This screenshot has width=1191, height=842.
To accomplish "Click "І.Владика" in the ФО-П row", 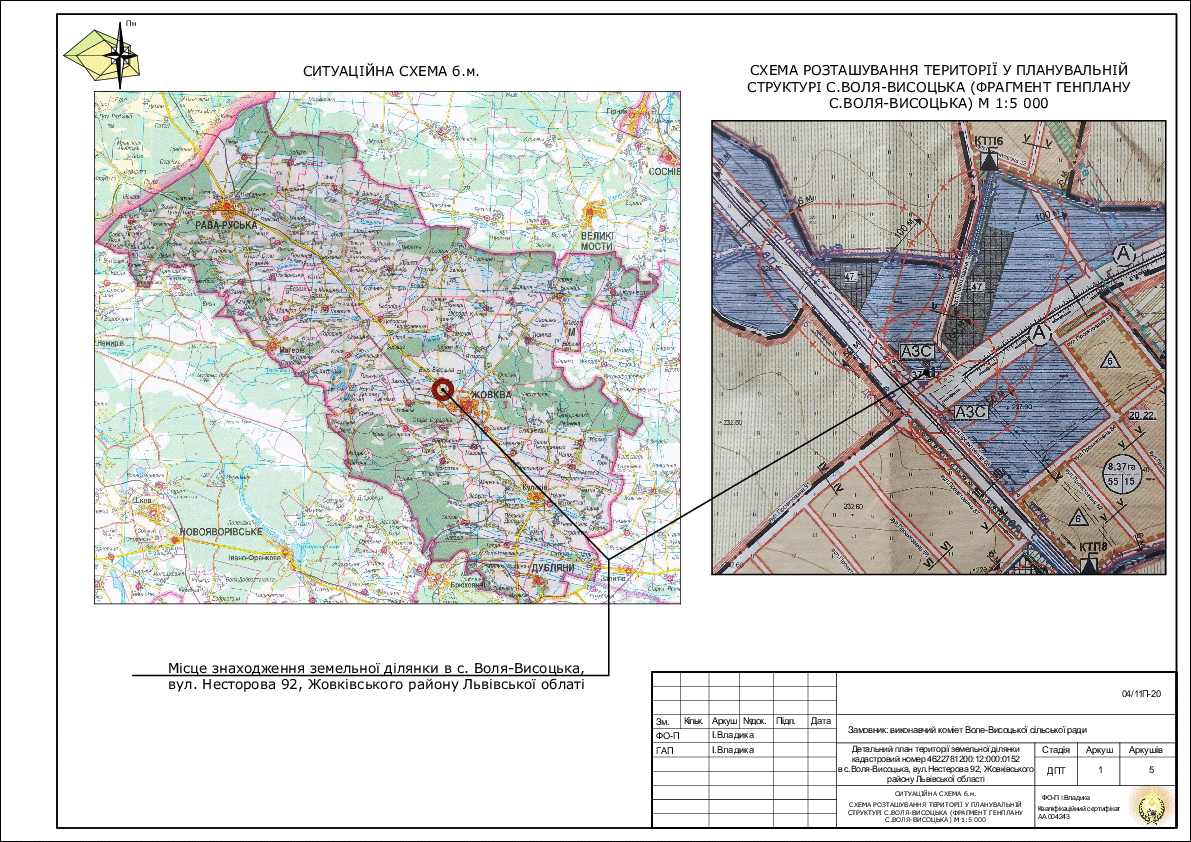I will coord(733,736).
